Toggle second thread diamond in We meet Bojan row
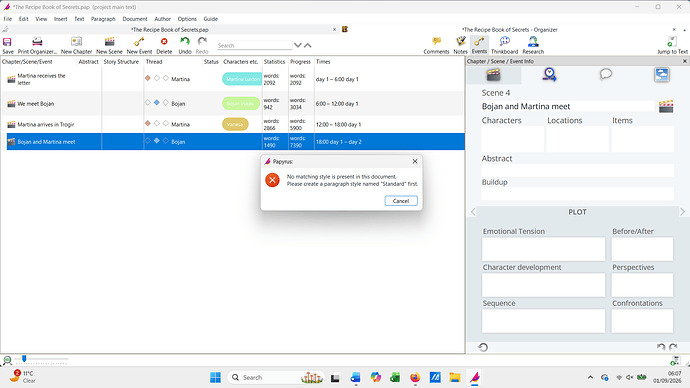Screen dimensions: 690x388 click(x=157, y=102)
